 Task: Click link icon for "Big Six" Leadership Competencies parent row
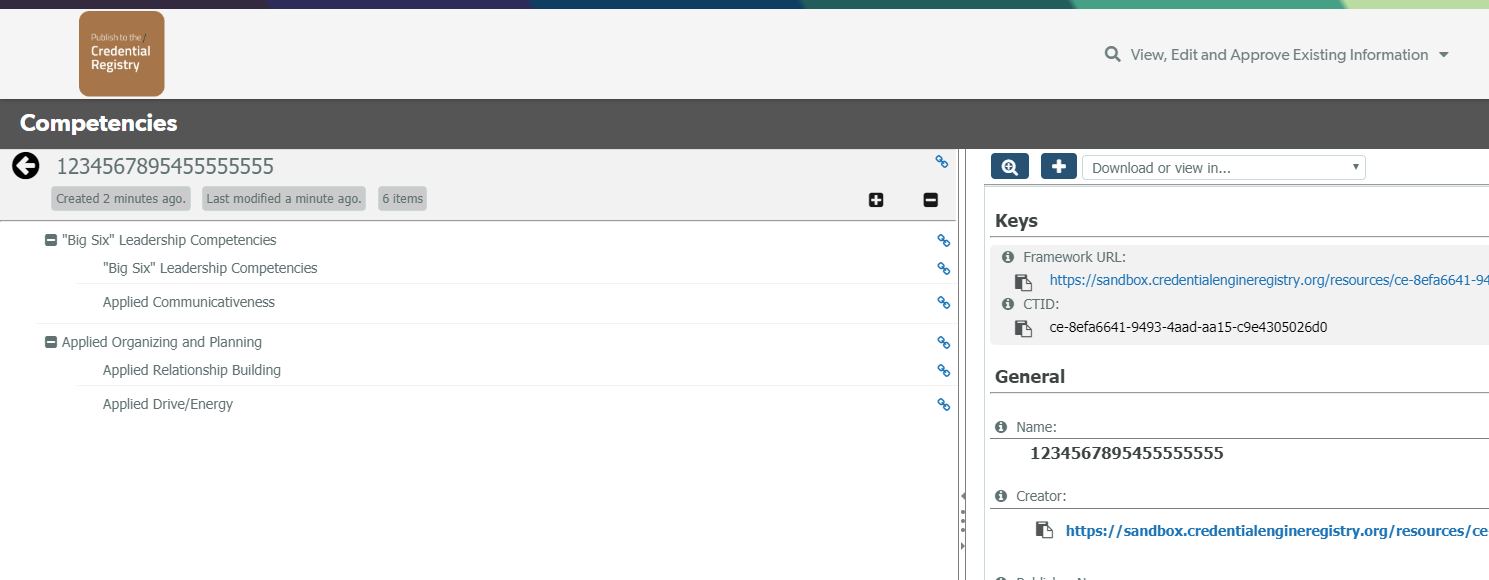click(943, 240)
